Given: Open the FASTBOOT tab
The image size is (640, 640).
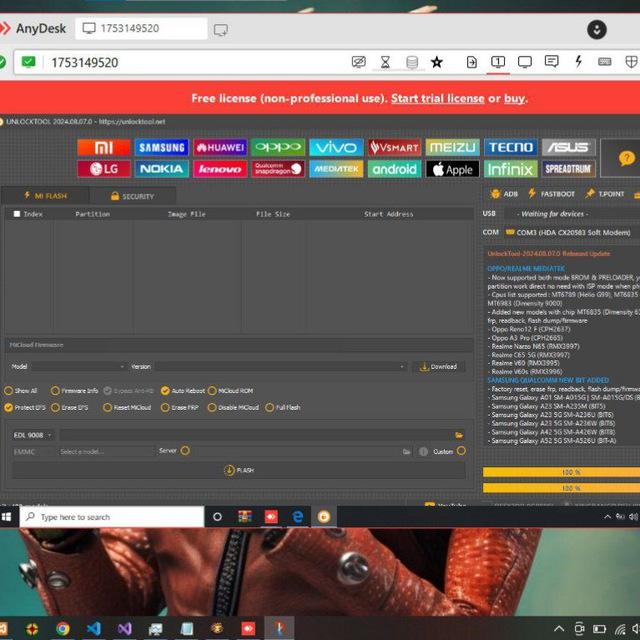Looking at the screenshot, I should pos(551,194).
